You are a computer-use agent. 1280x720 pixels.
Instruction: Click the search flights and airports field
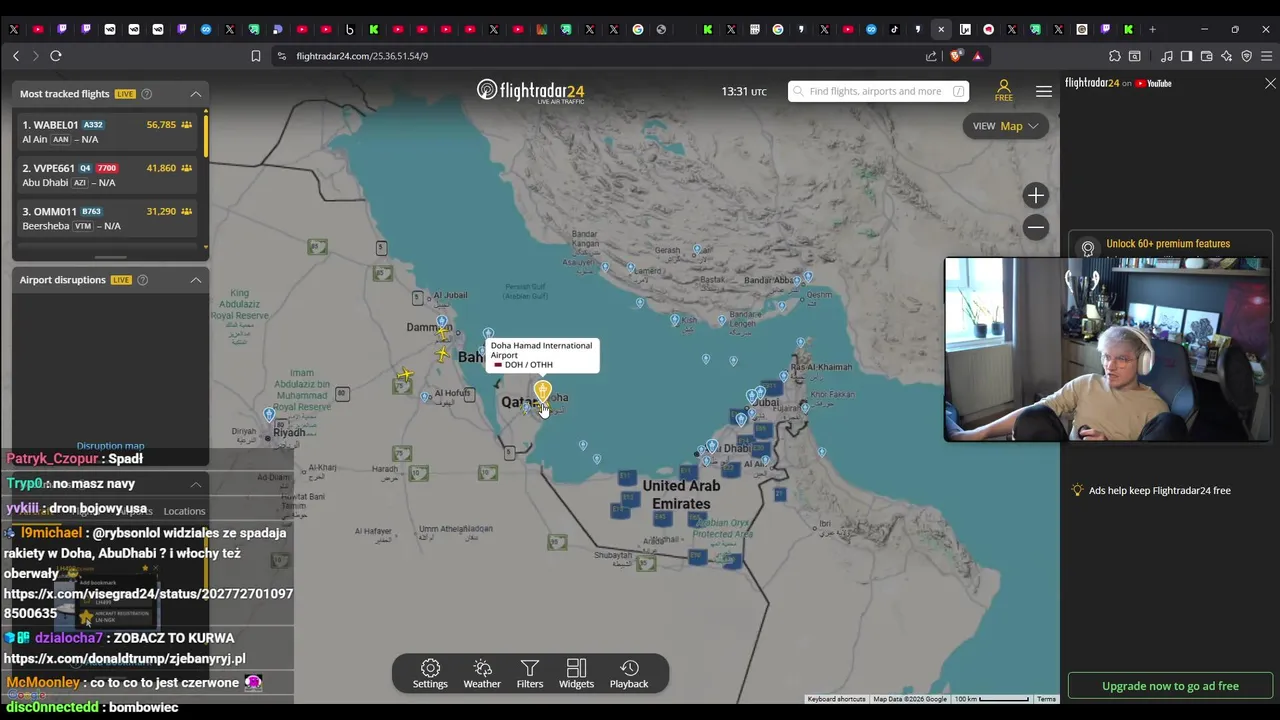879,91
